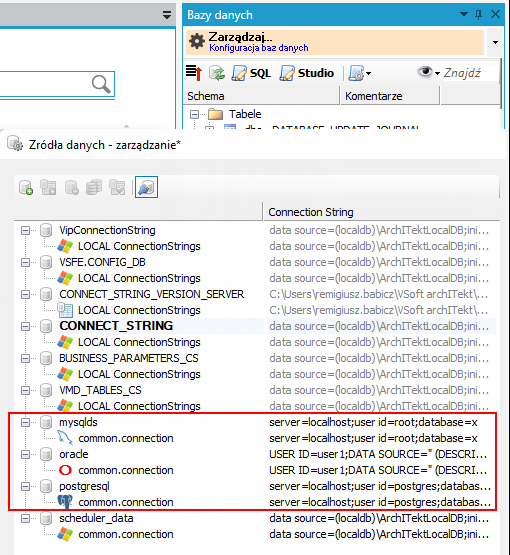Select the VMD_TABLES_CS tree item

[x=100, y=390]
